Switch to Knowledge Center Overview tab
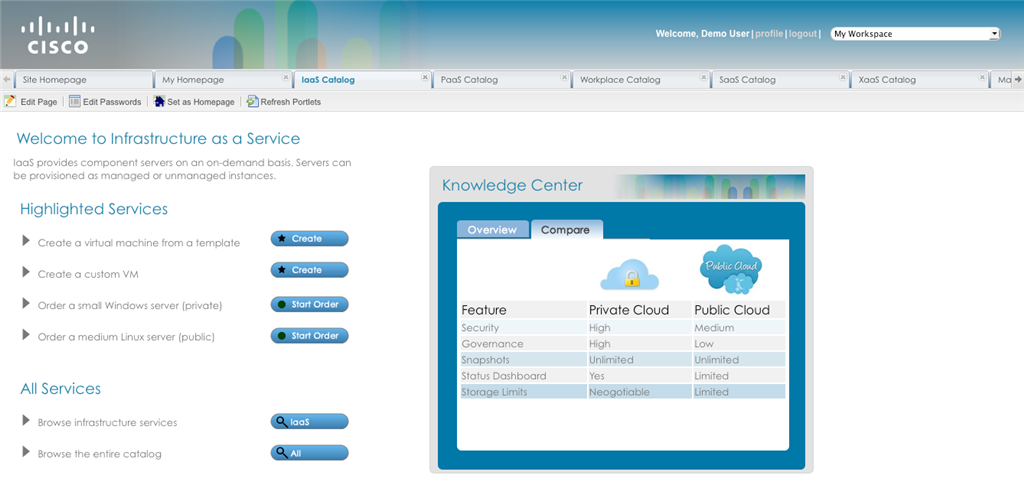This screenshot has width=1024, height=481. click(492, 230)
